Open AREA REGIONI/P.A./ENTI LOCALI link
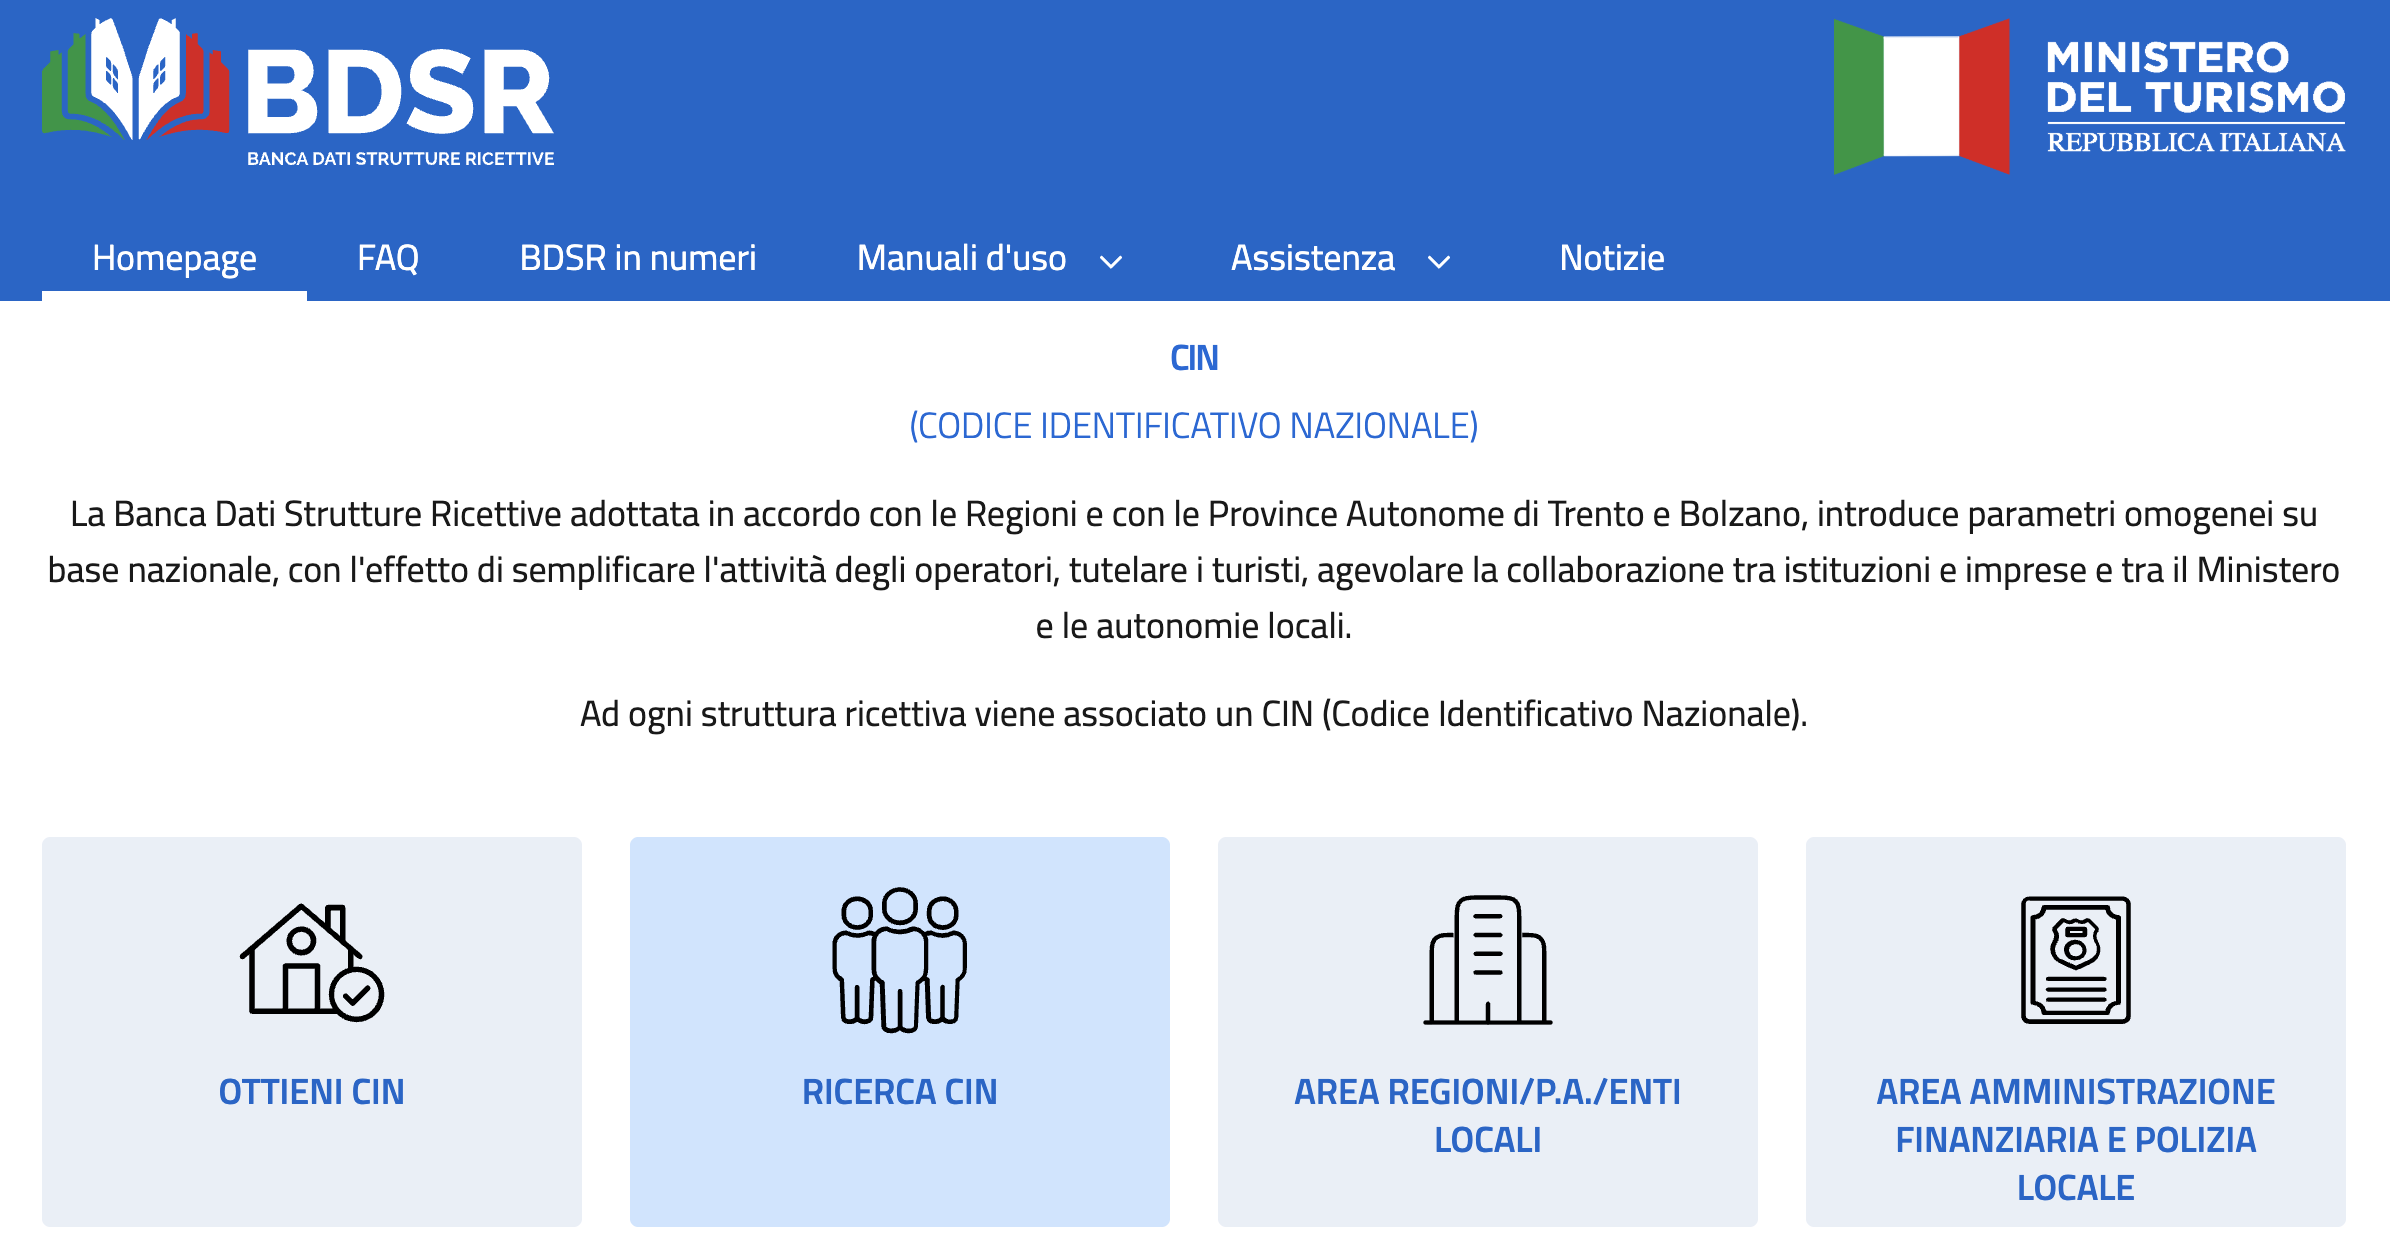The height and width of the screenshot is (1252, 2390). [x=1487, y=1115]
